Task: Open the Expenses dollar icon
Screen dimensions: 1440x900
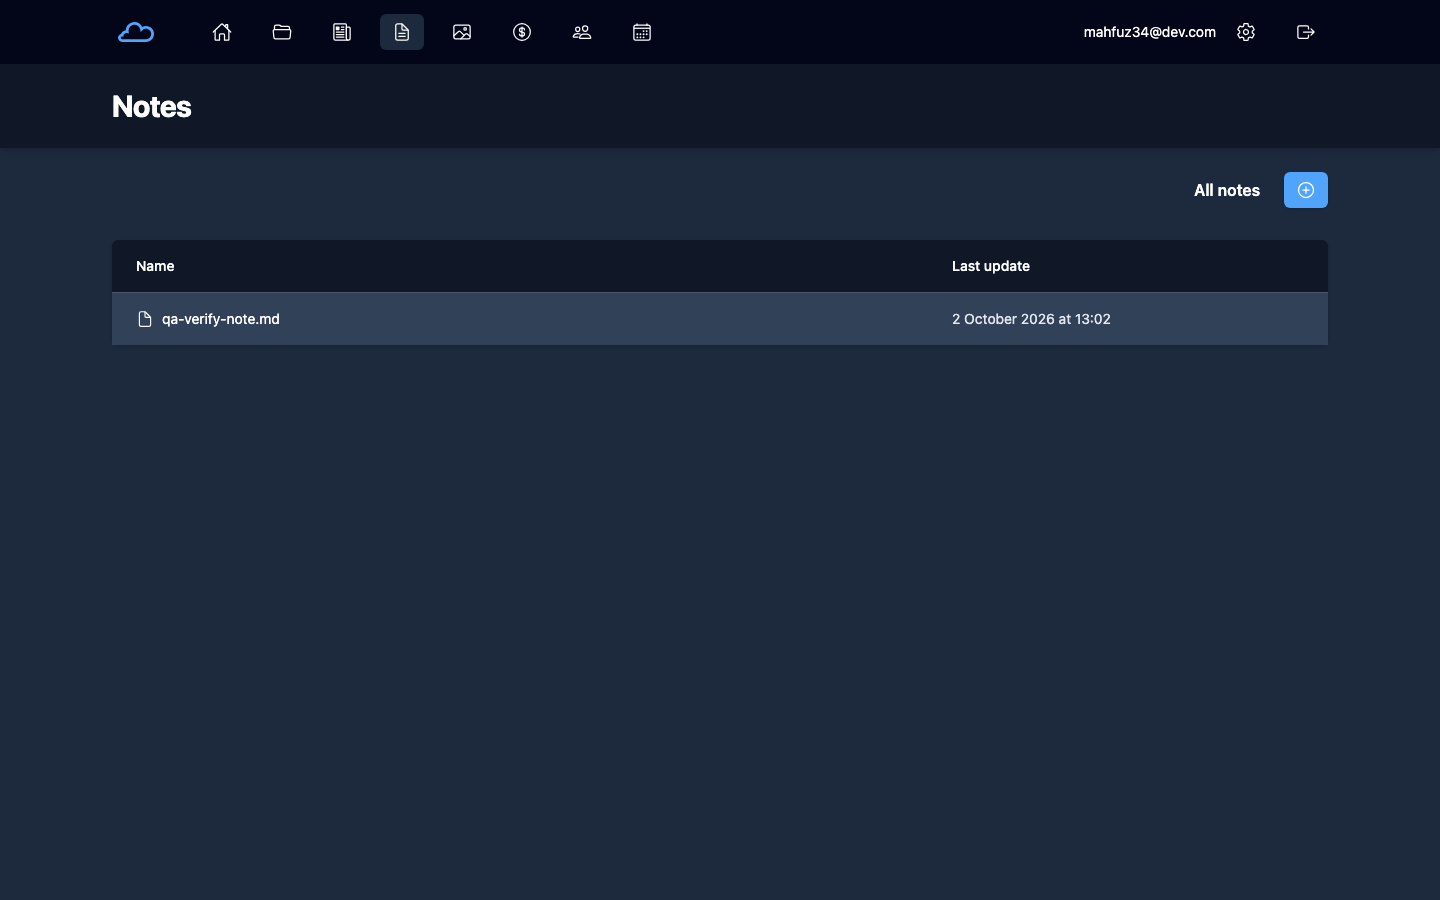Action: tap(522, 32)
